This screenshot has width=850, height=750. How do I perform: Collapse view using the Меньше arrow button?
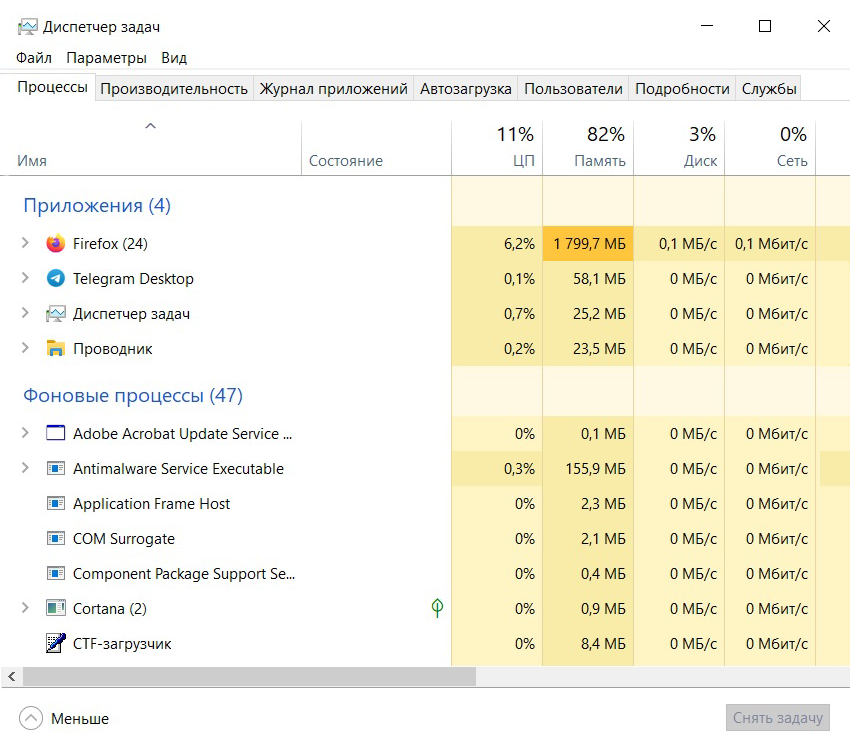(31, 718)
